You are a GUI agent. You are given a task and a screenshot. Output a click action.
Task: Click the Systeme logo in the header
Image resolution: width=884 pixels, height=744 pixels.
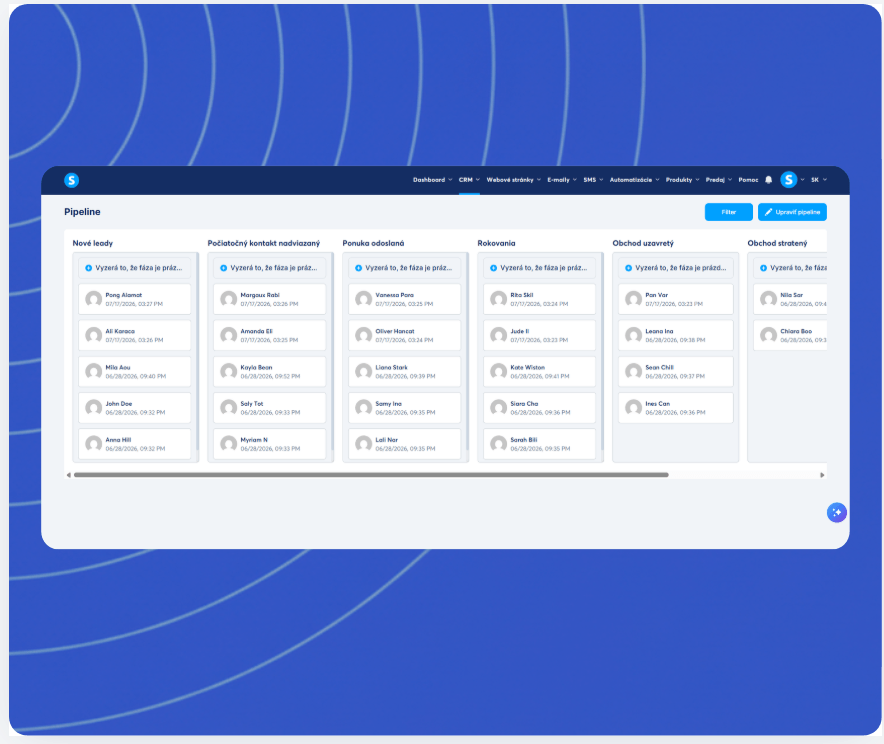pos(71,180)
